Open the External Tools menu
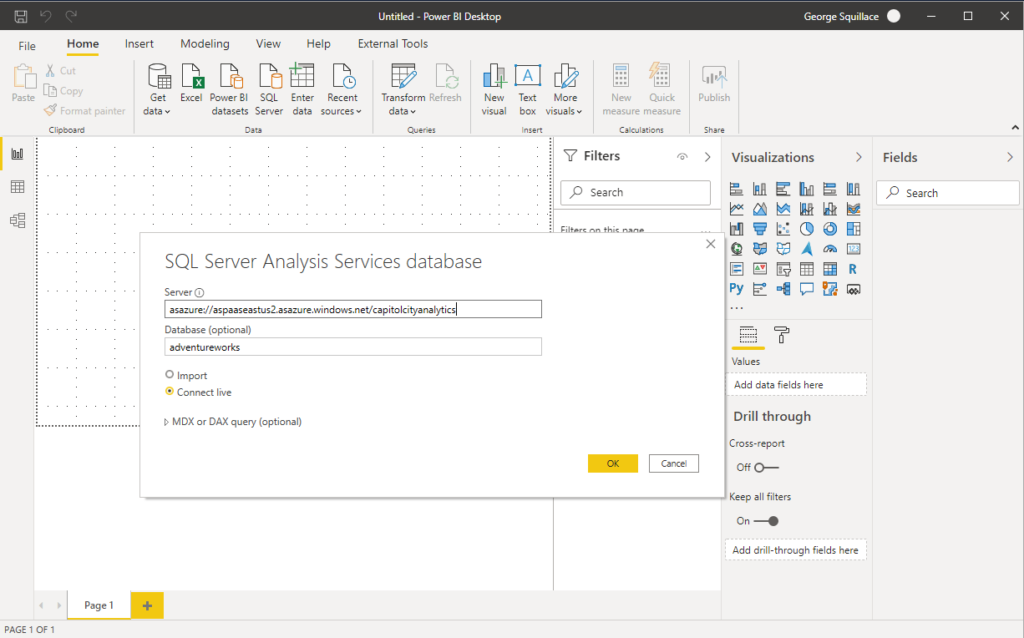The height and width of the screenshot is (638, 1024). [392, 44]
